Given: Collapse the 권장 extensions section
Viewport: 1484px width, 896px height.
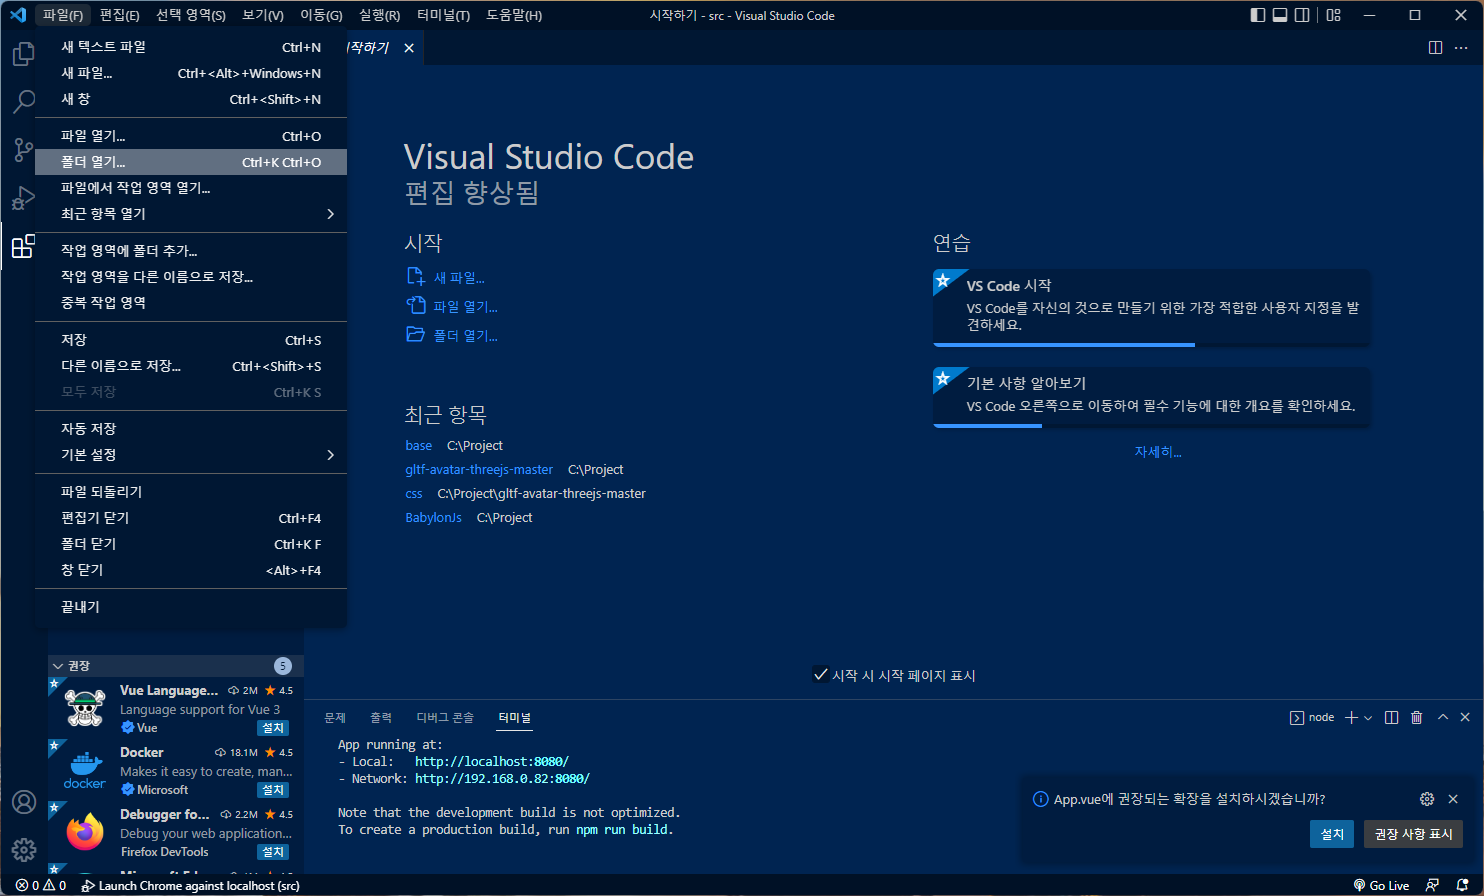Looking at the screenshot, I should (58, 666).
